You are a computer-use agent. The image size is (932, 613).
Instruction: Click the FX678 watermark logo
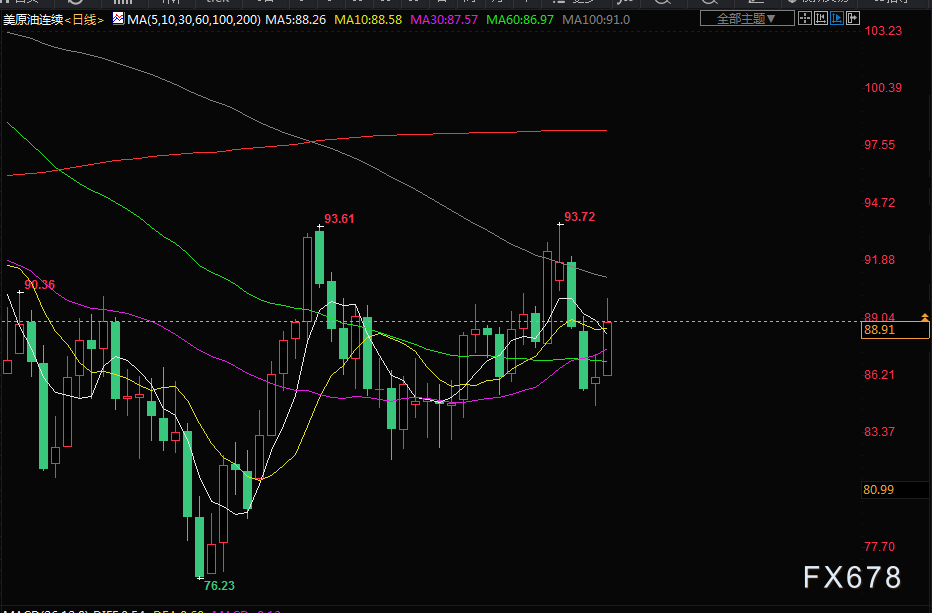tap(852, 577)
